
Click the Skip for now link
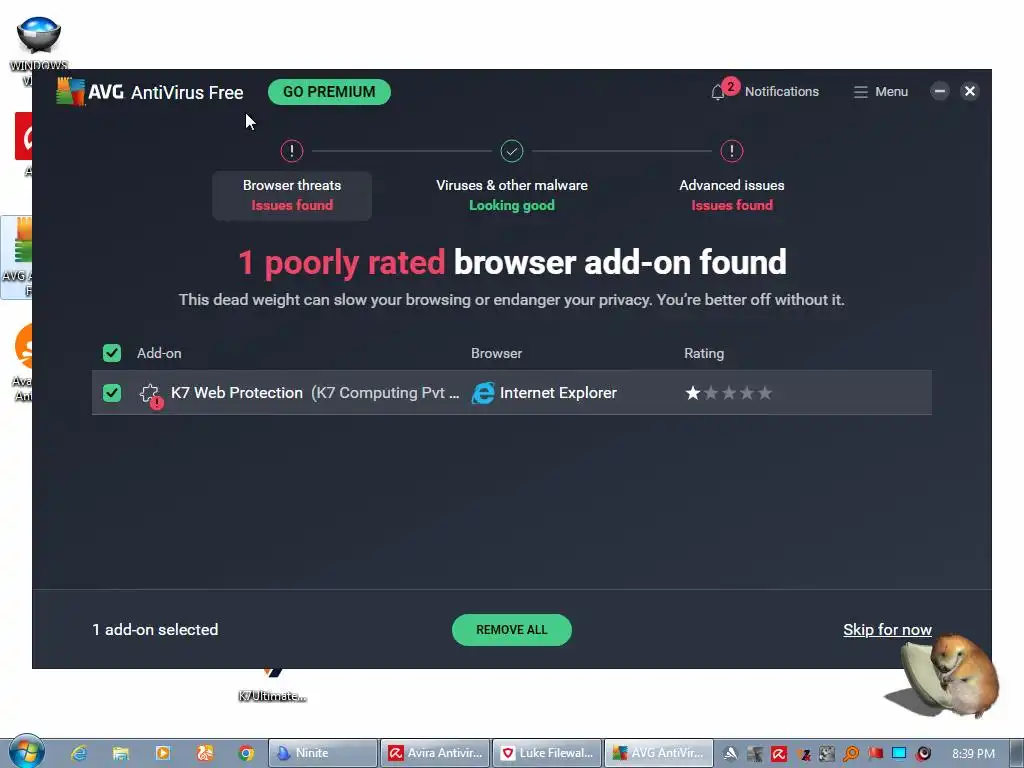[x=887, y=630]
